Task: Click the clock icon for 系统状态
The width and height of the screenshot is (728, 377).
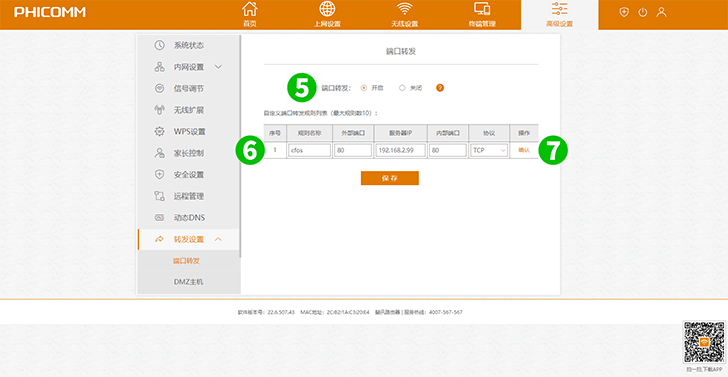Action: [159, 45]
